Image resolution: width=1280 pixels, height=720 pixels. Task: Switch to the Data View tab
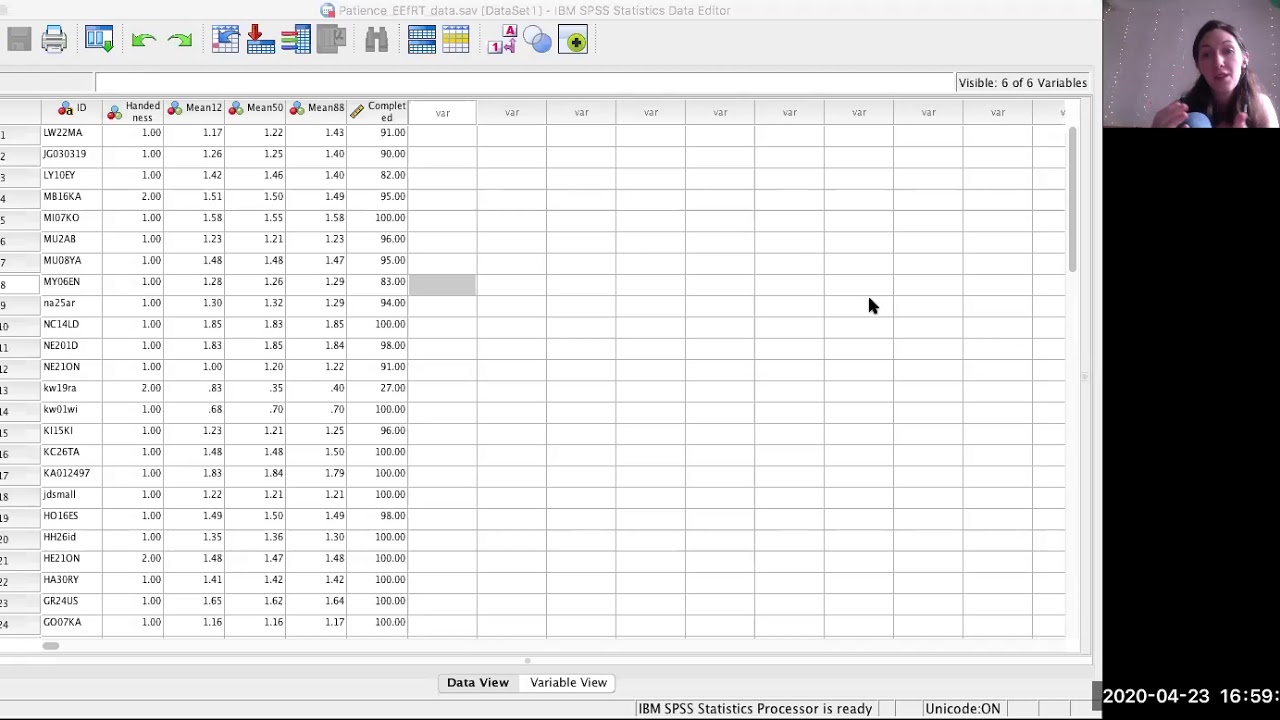(478, 682)
